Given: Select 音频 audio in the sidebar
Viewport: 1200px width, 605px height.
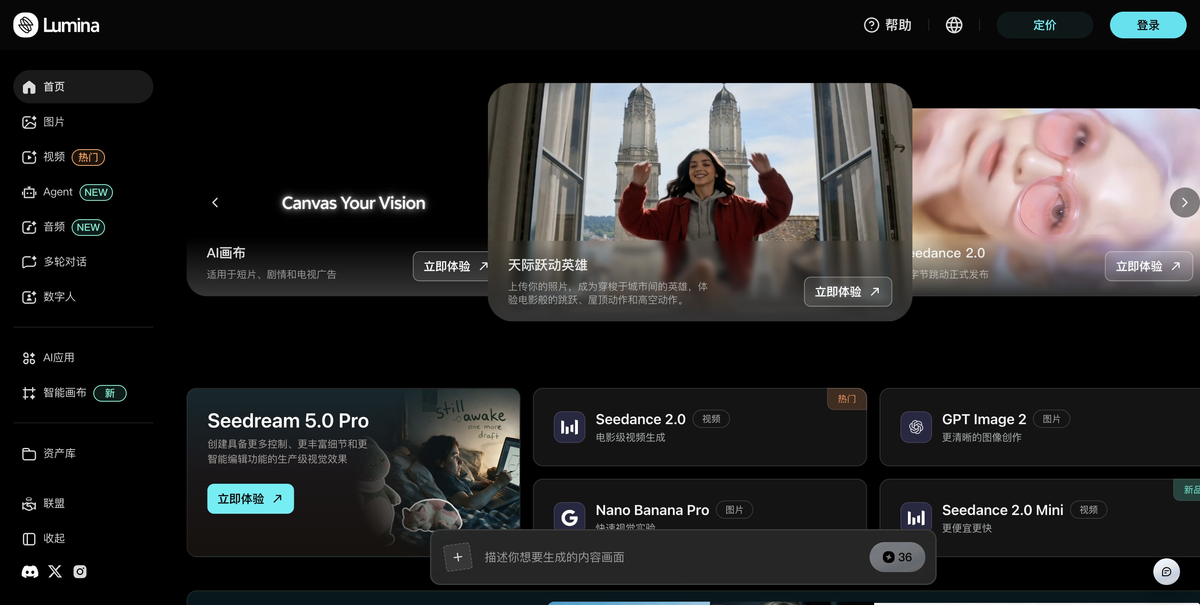Looking at the screenshot, I should (x=83, y=227).
